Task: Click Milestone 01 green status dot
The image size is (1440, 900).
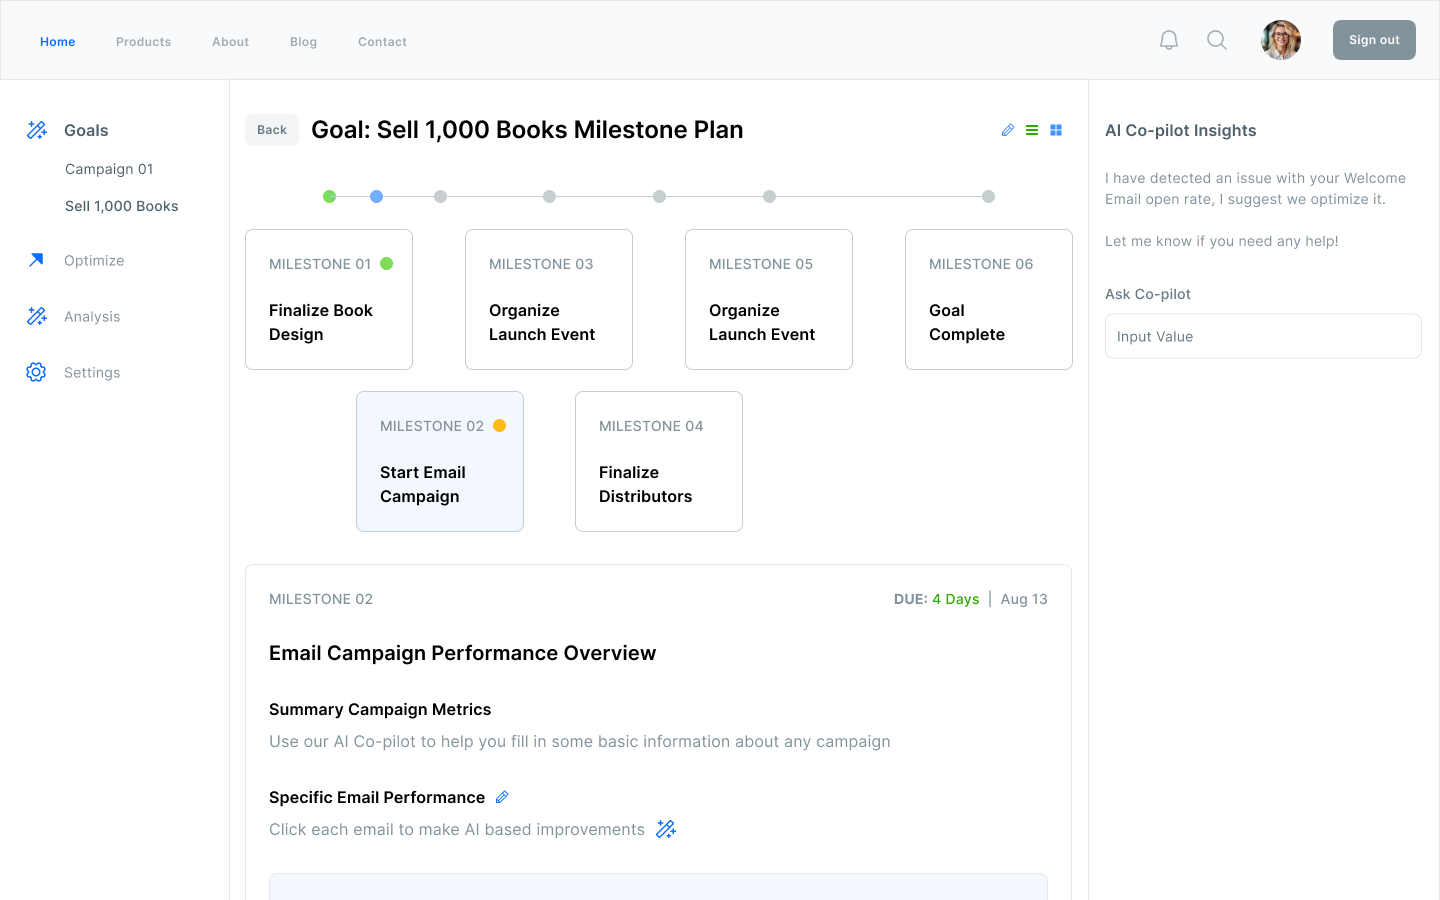Action: [387, 264]
